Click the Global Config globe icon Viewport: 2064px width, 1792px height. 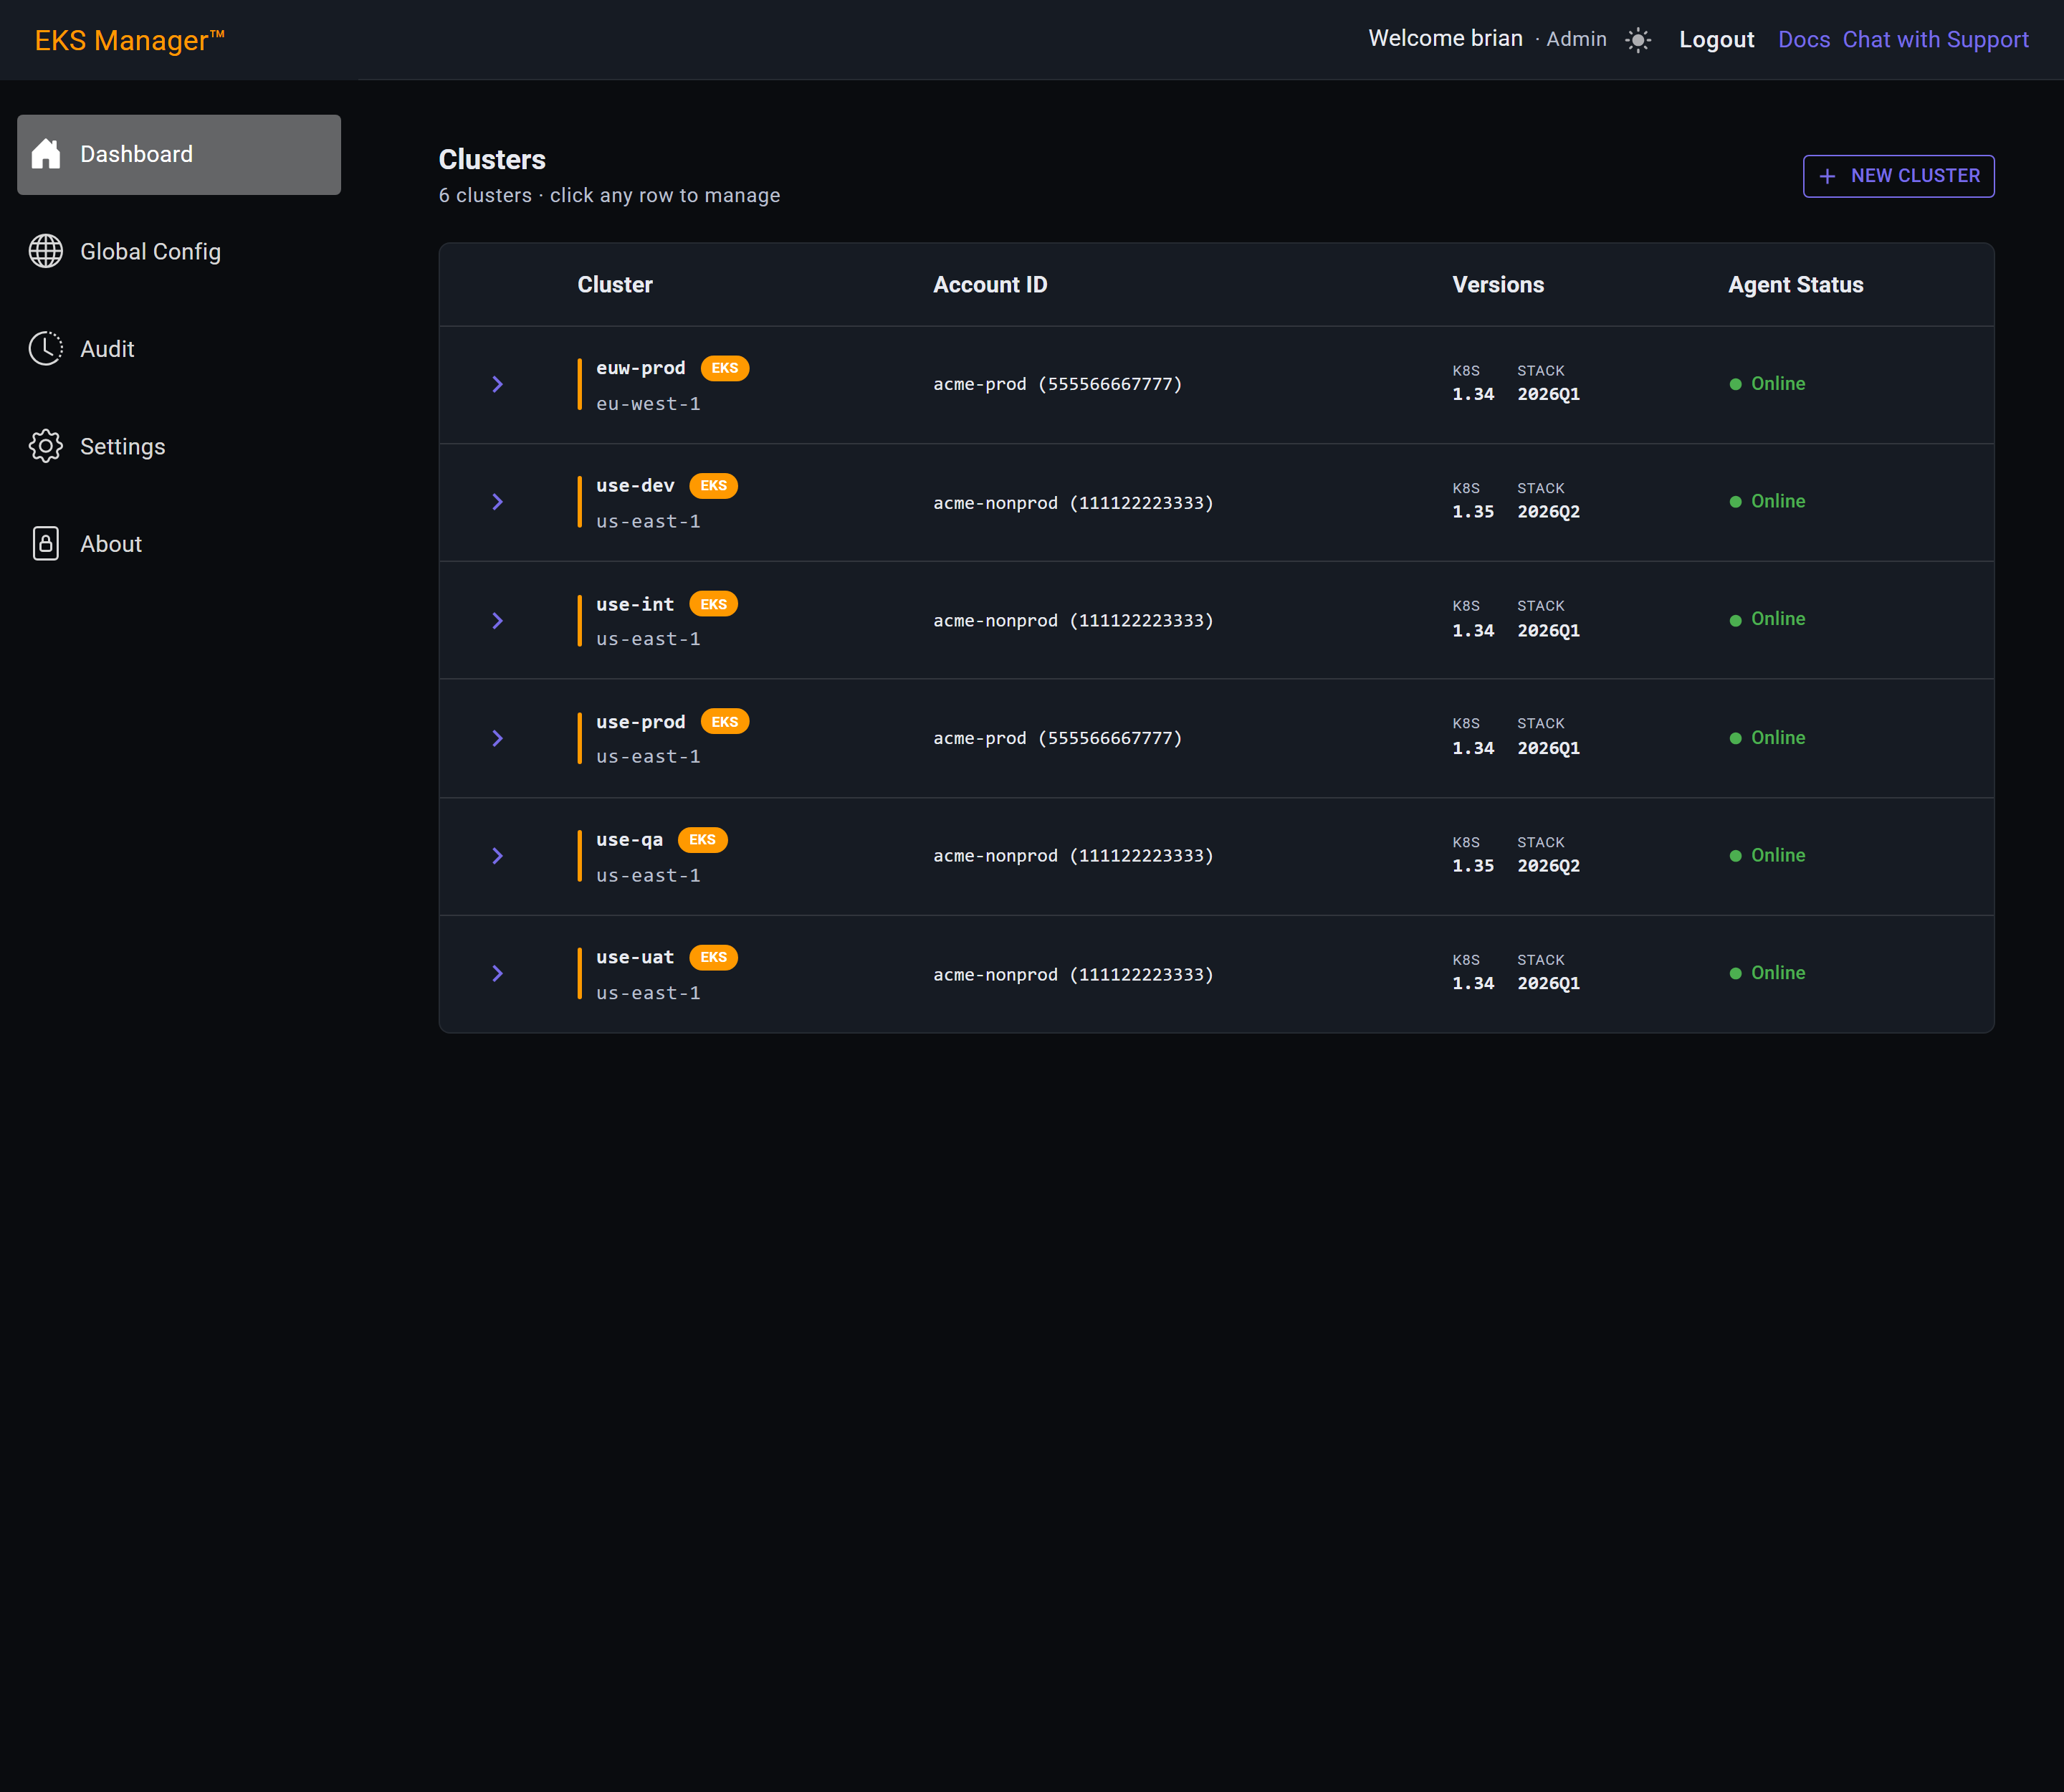[46, 251]
